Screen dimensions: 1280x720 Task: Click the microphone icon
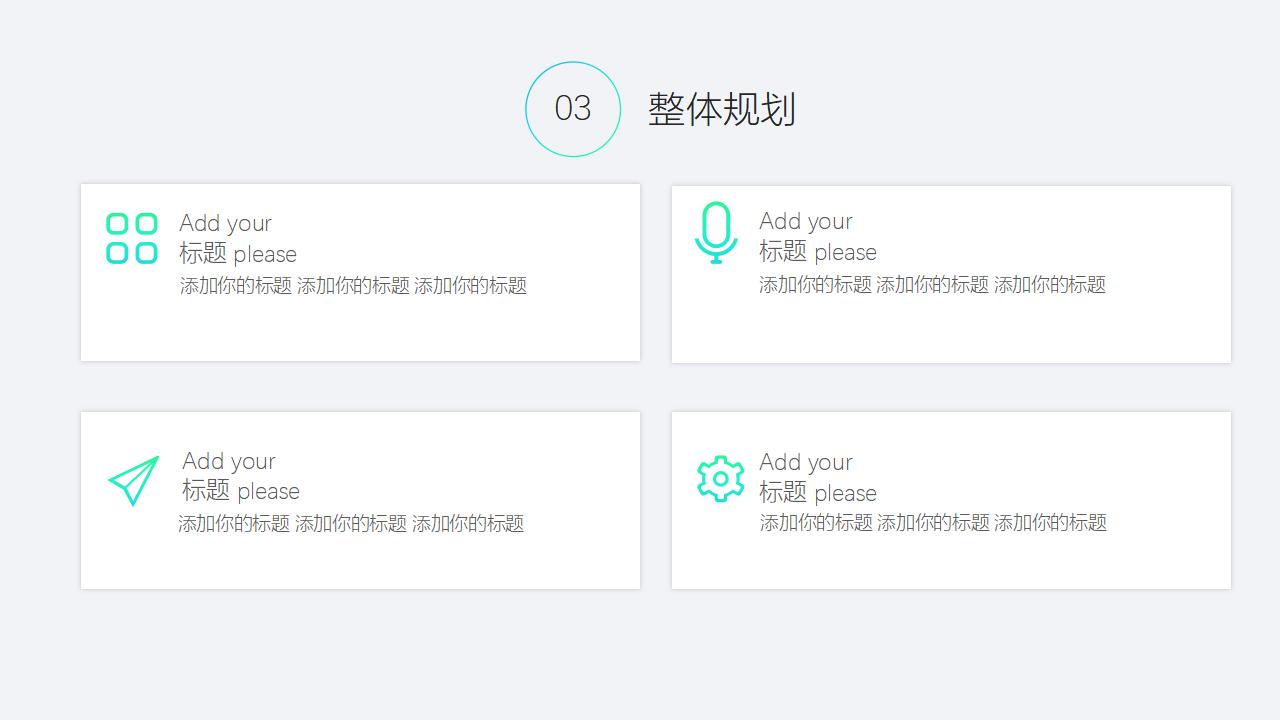point(716,233)
